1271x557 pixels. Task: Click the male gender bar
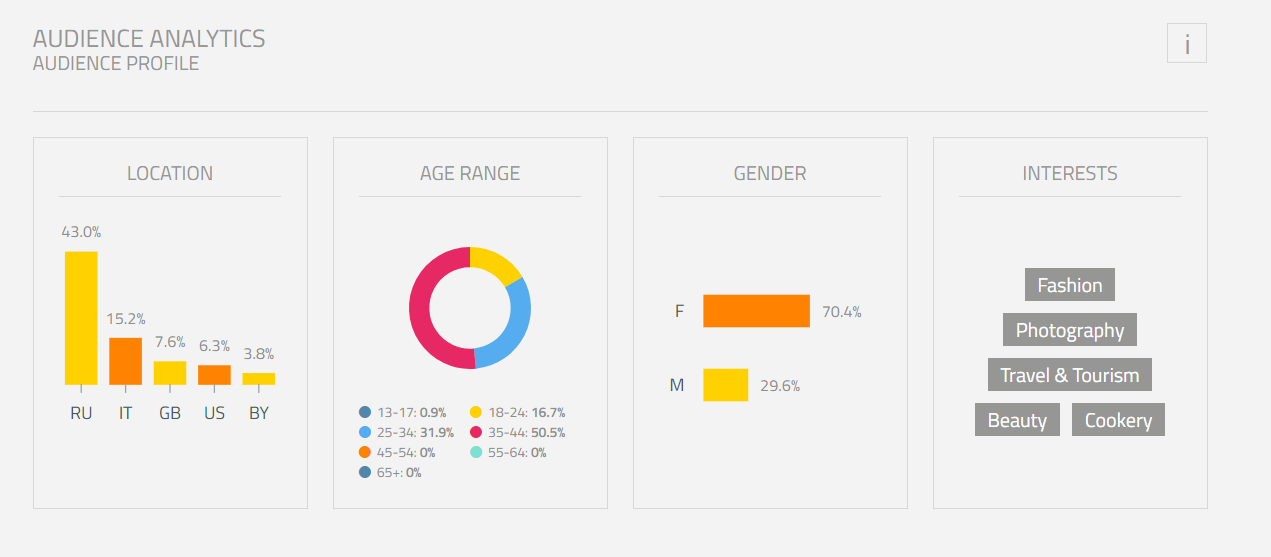click(725, 385)
